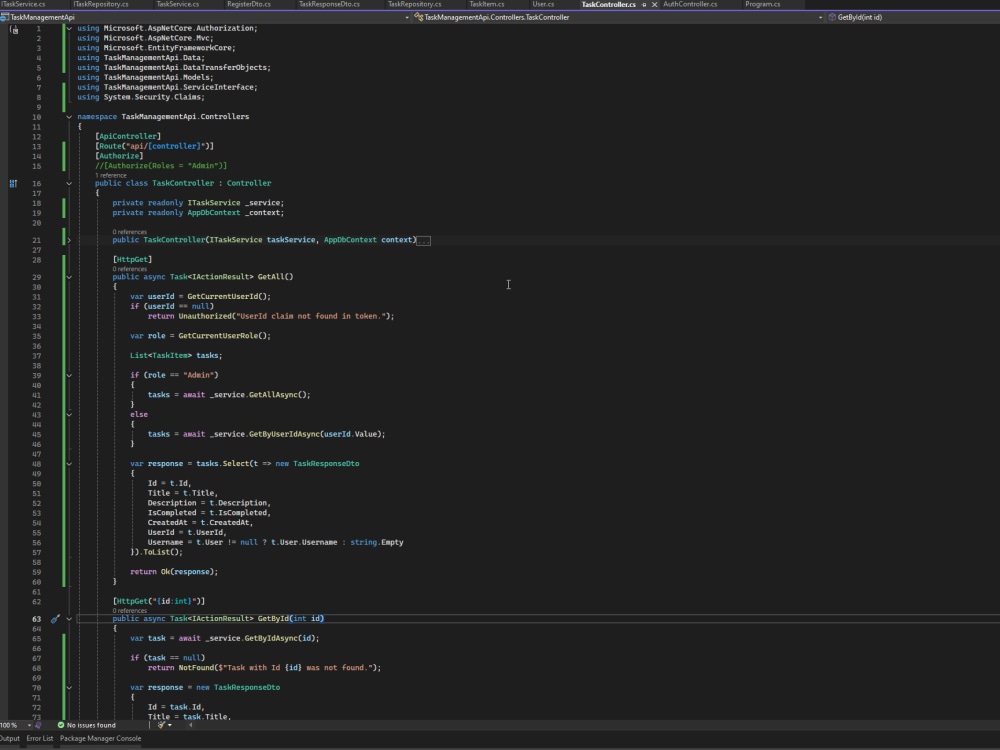The width and height of the screenshot is (1000, 750).
Task: Open the code cleanup dropdown arrow
Action: click(170, 725)
